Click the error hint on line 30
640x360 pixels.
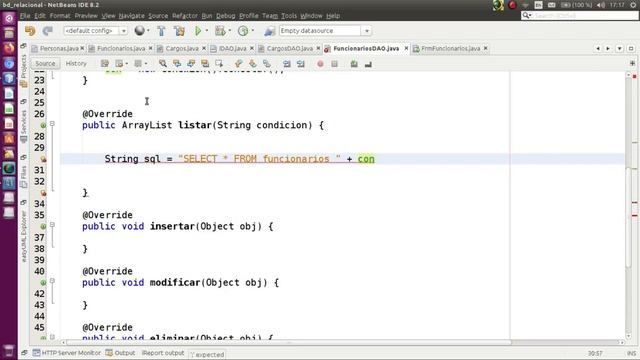coord(43,159)
